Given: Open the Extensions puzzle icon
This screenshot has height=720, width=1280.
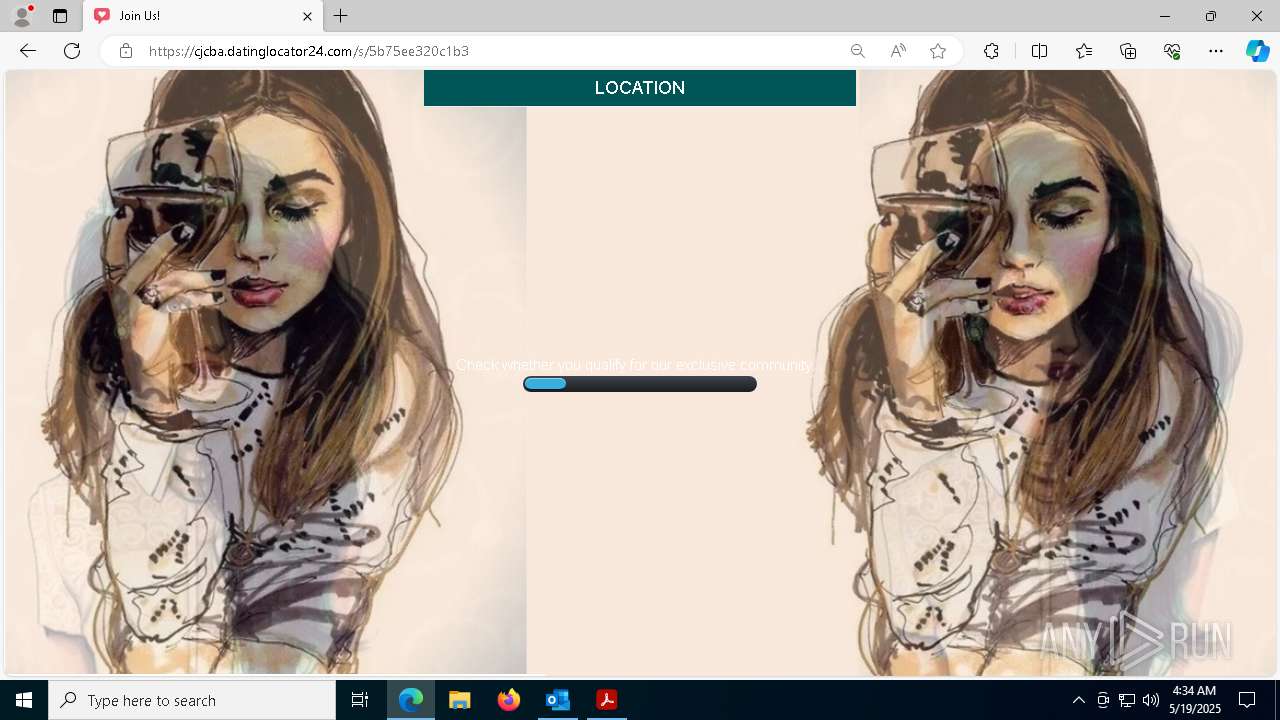Looking at the screenshot, I should pyautogui.click(x=991, y=51).
